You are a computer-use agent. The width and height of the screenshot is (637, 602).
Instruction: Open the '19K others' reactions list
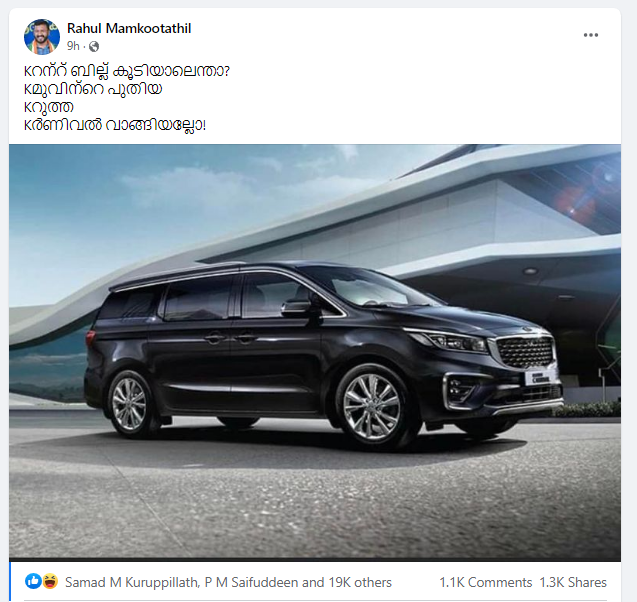pyautogui.click(x=360, y=582)
